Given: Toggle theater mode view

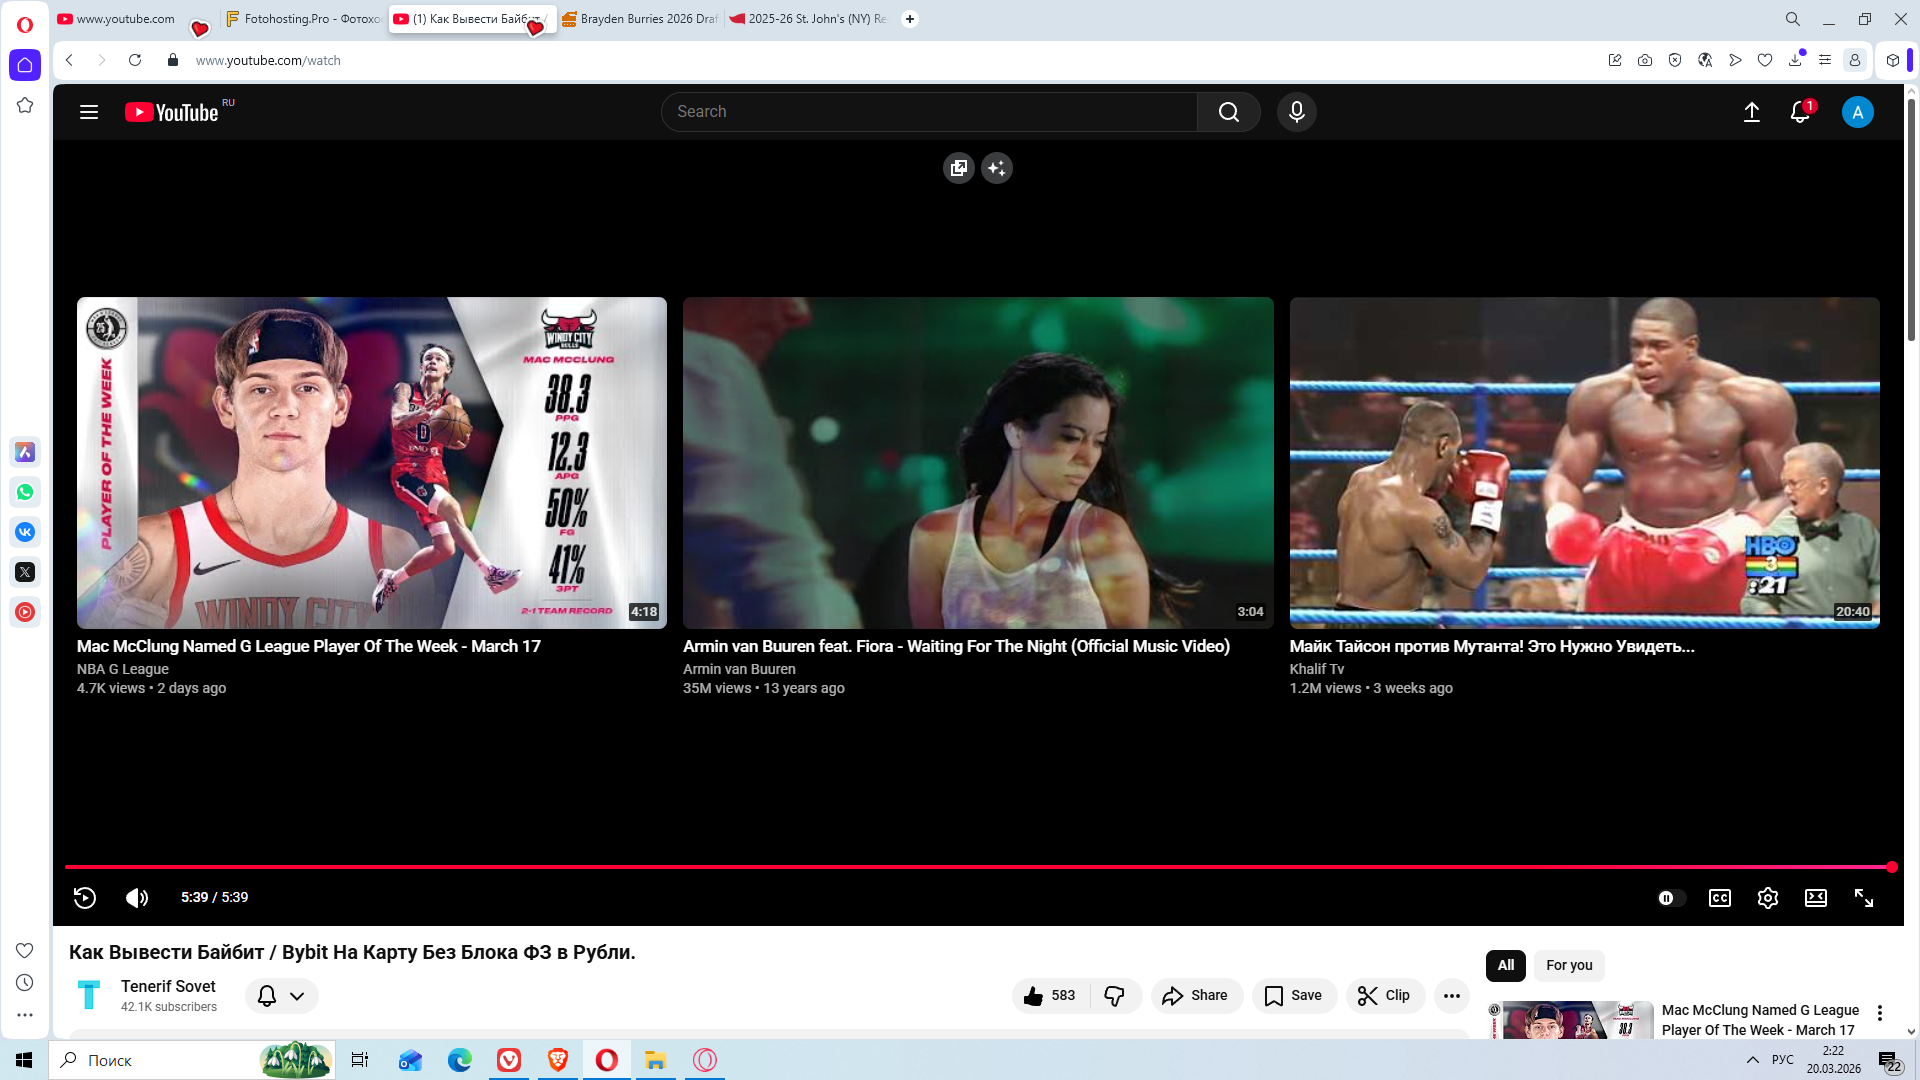Looking at the screenshot, I should pyautogui.click(x=1815, y=898).
